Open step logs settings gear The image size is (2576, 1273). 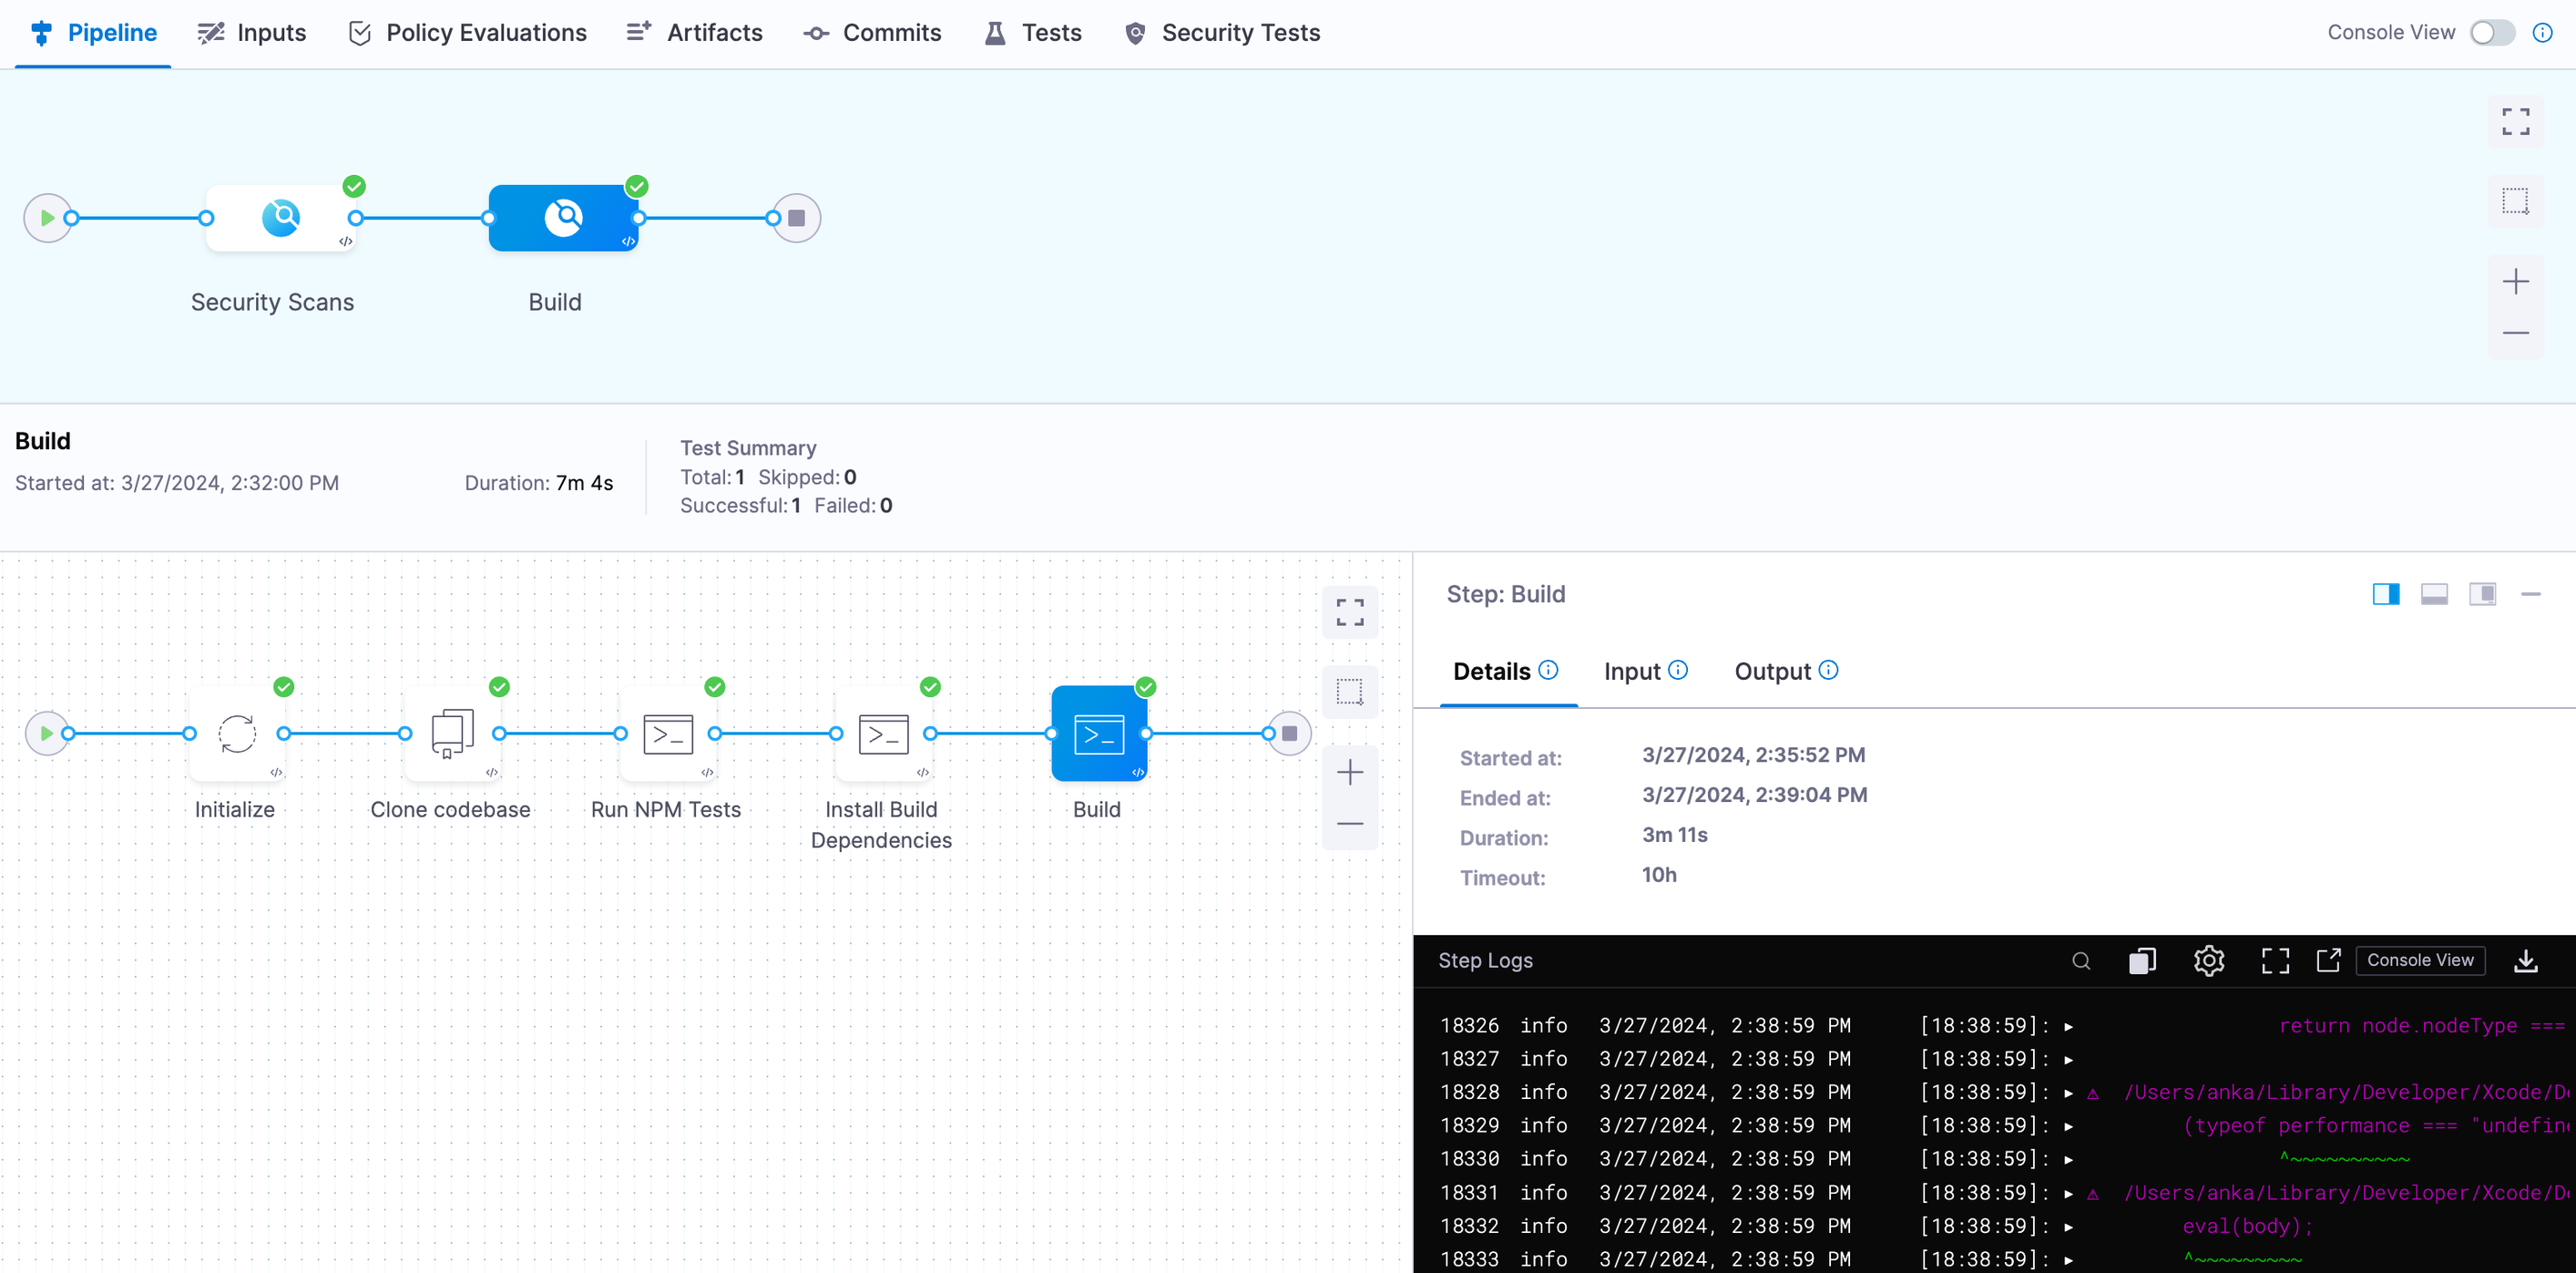2208,961
